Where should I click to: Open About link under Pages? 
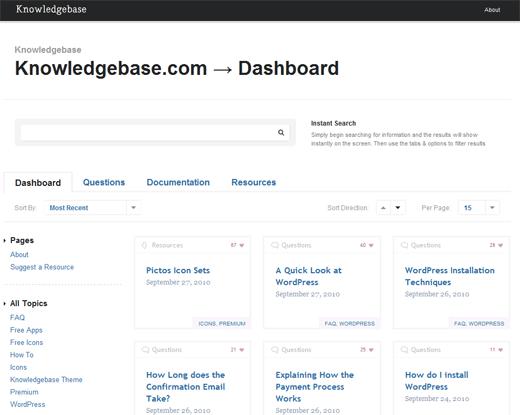19,255
